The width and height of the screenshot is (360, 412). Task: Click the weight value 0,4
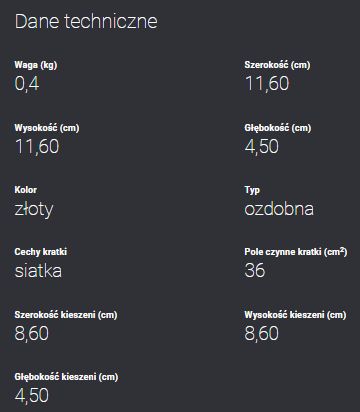coord(27,83)
